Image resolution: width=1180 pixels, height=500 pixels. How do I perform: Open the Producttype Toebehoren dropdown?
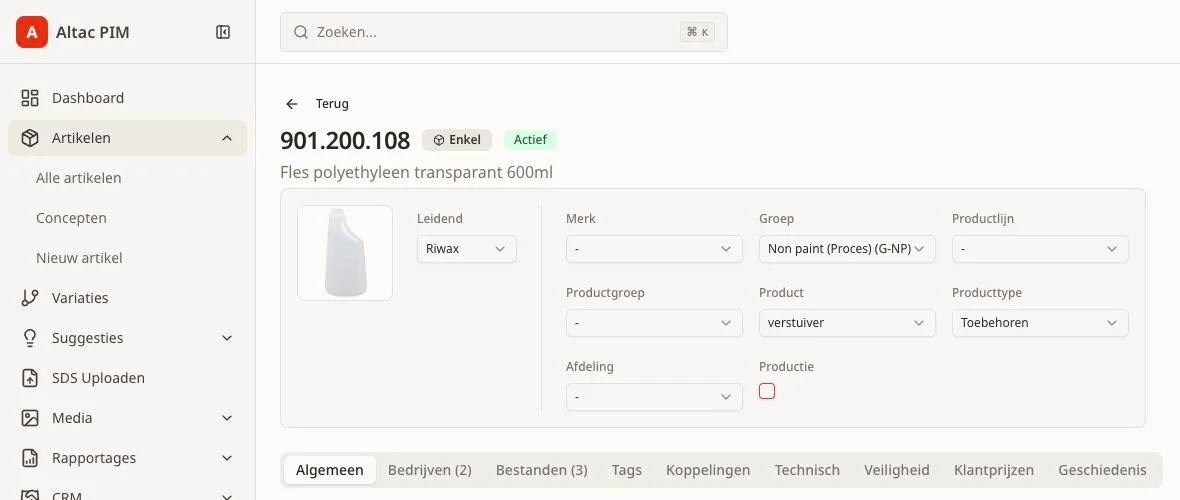coord(1040,323)
